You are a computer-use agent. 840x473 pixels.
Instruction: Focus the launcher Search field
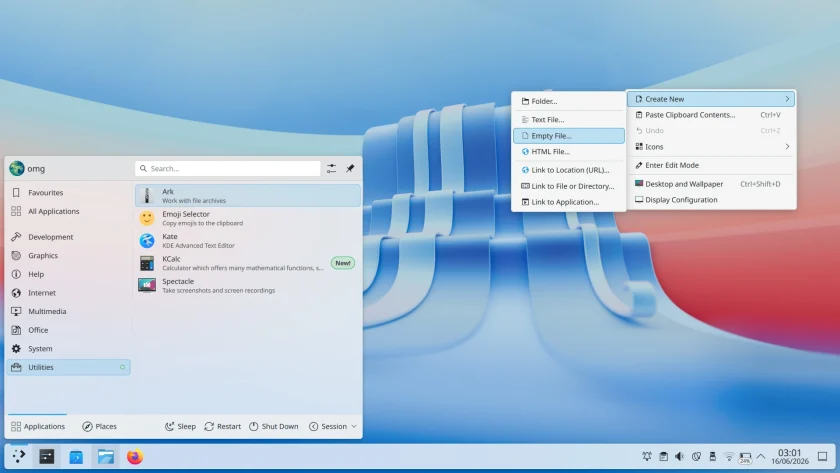228,168
